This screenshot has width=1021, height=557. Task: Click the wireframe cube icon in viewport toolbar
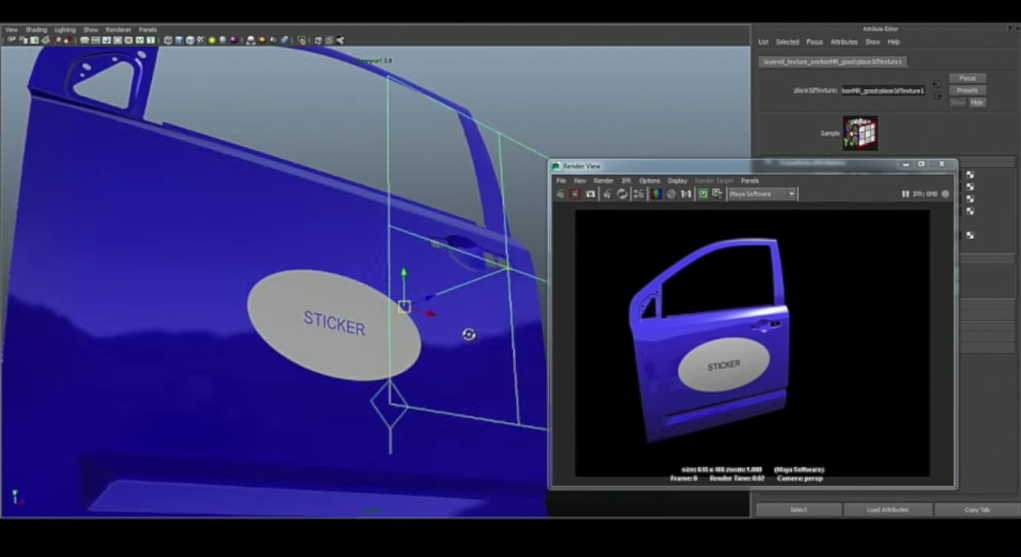(x=168, y=41)
